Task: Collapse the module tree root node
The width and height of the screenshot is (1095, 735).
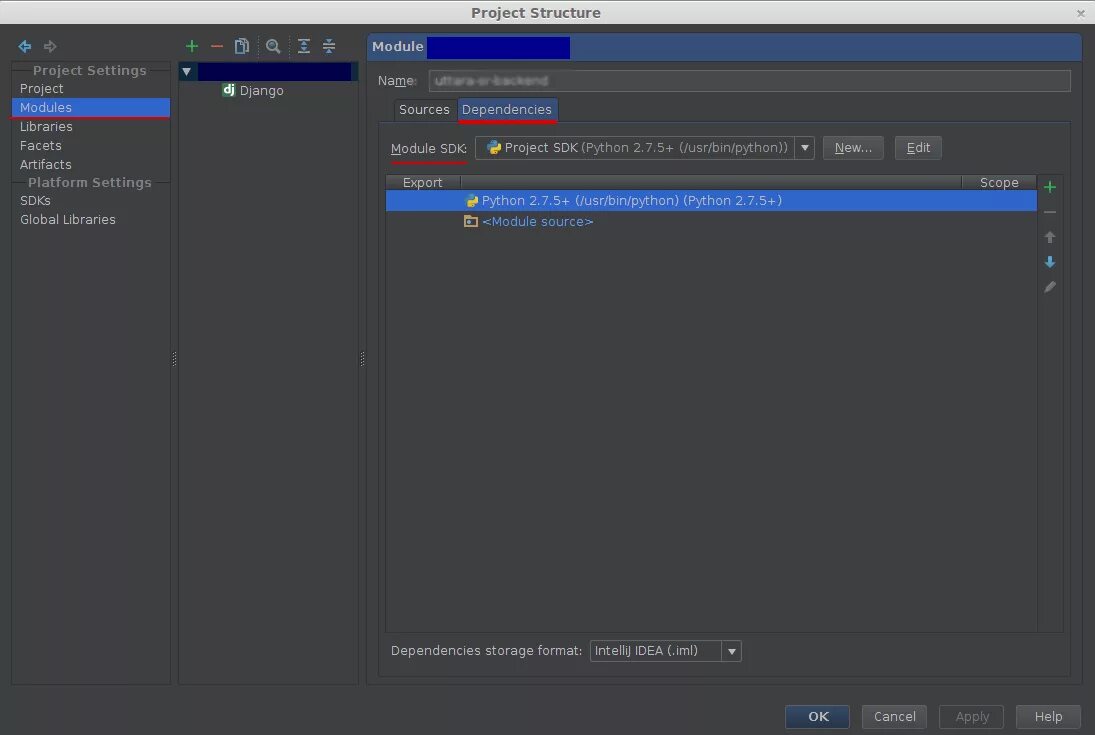Action: 186,71
